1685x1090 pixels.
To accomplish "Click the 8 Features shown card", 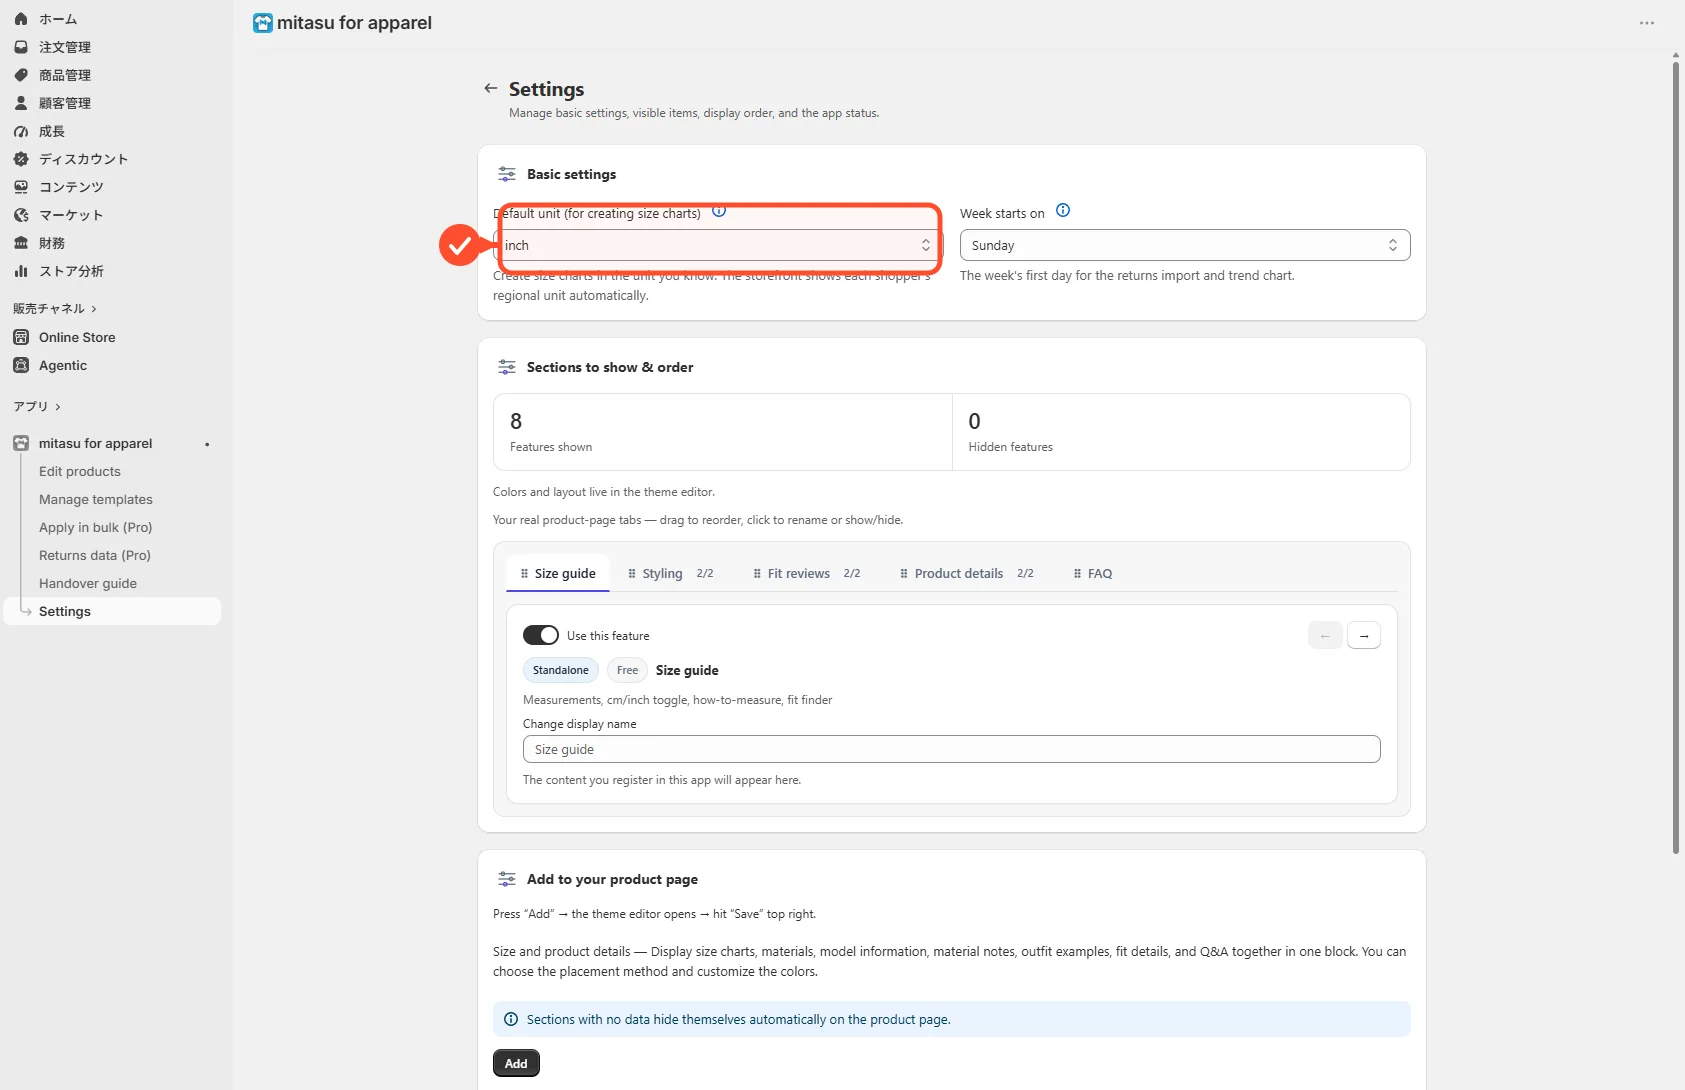I will coord(722,432).
